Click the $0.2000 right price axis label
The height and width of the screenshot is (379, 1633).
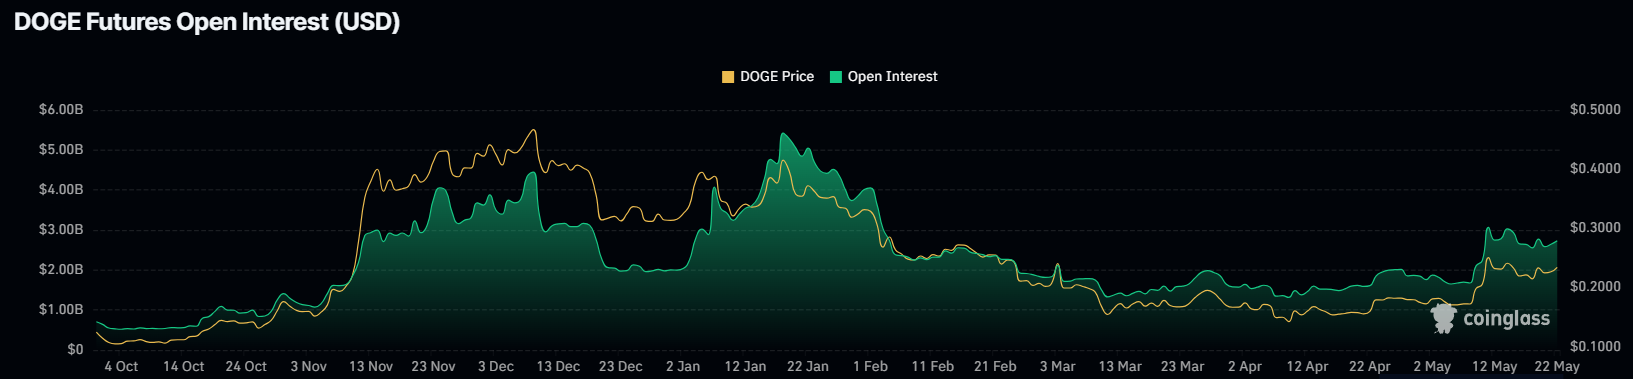1595,287
